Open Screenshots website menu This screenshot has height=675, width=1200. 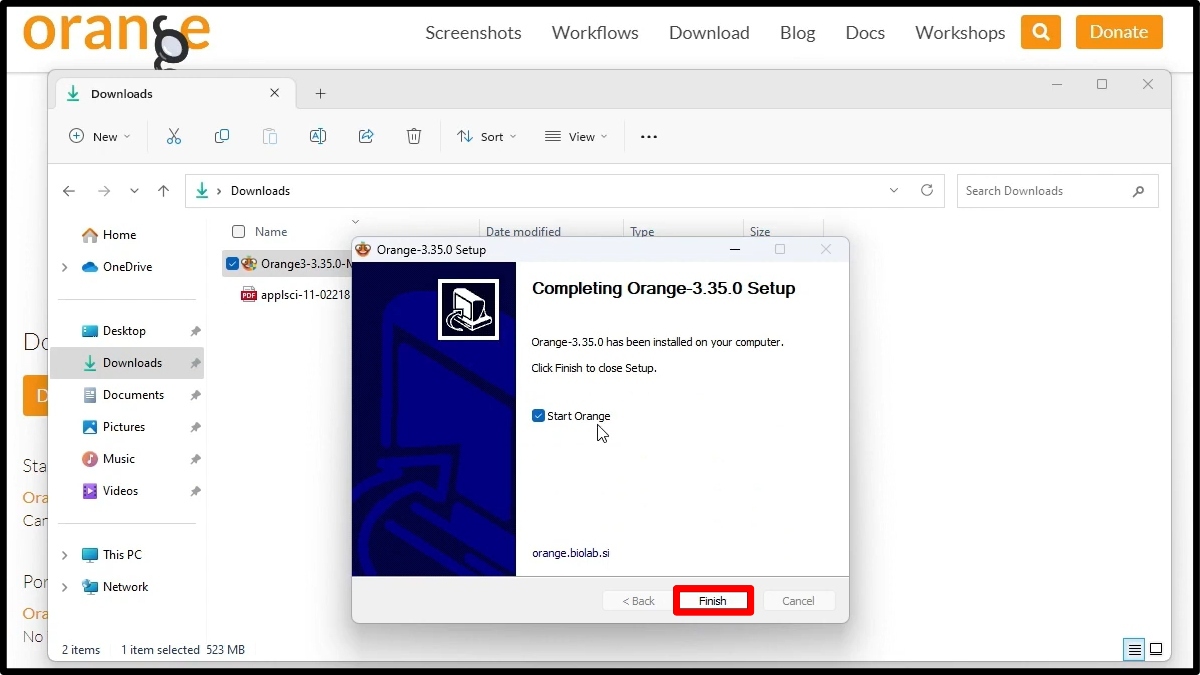[473, 32]
